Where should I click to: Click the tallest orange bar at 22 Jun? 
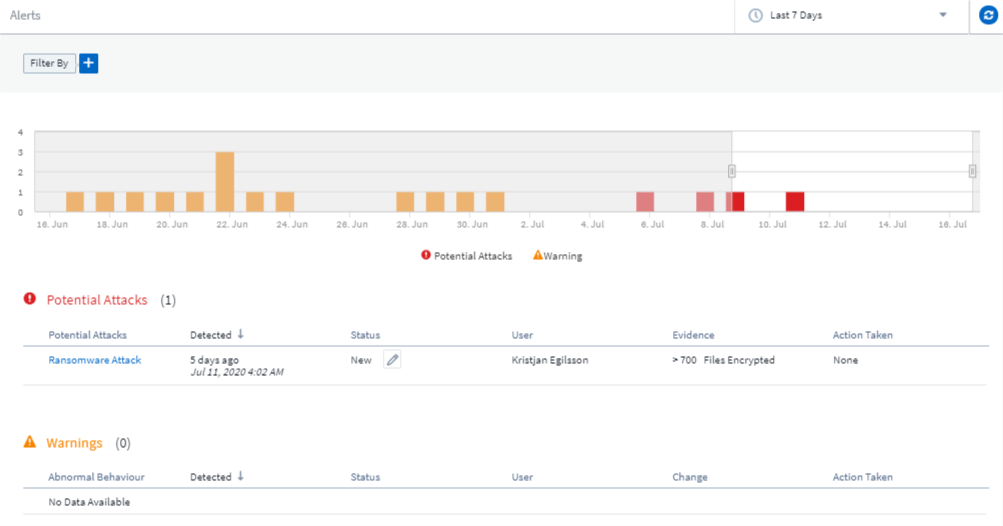point(225,182)
